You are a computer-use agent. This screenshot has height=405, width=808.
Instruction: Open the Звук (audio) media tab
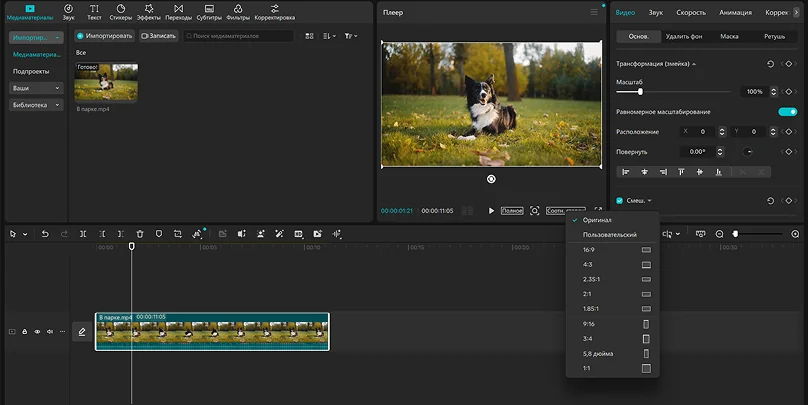coord(69,12)
